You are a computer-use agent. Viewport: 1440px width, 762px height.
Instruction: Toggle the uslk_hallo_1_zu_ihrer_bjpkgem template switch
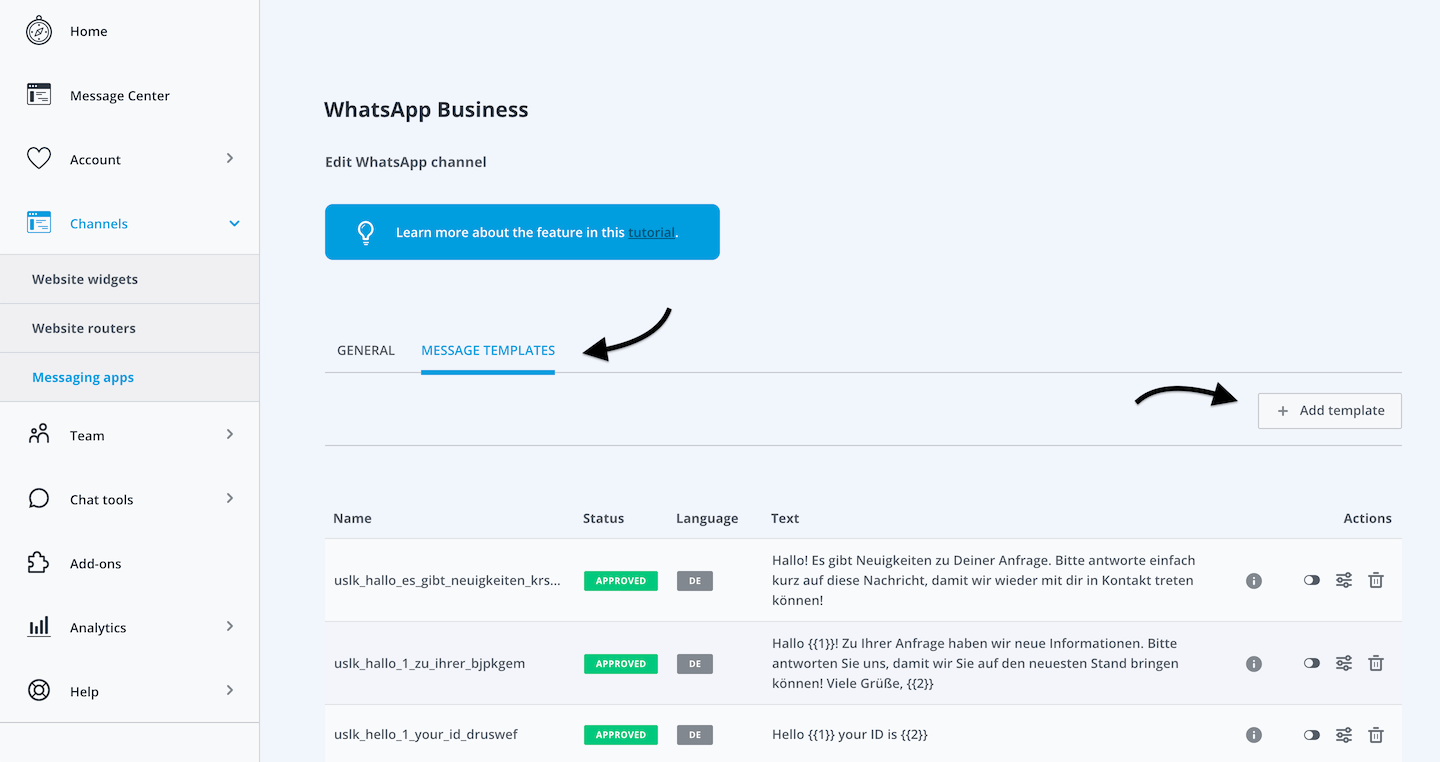(x=1312, y=663)
